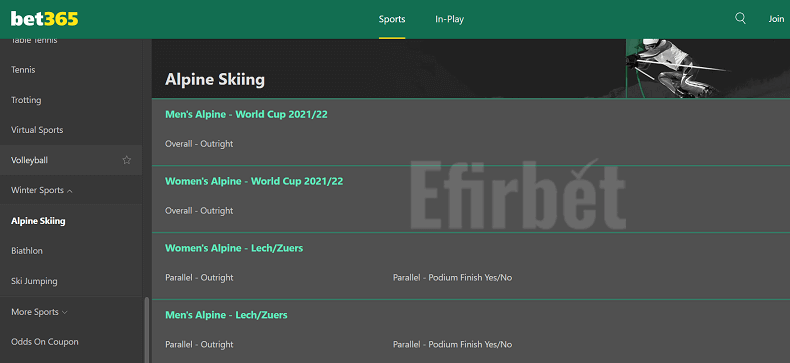Open Men's Alpine - Lech/Zuers heading

(226, 315)
